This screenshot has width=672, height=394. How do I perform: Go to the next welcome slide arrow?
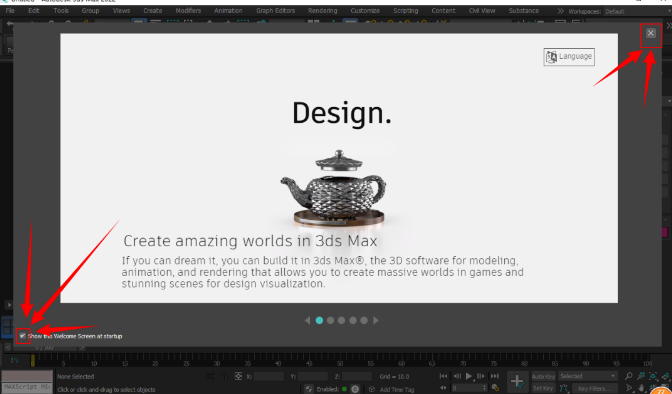pyautogui.click(x=376, y=320)
